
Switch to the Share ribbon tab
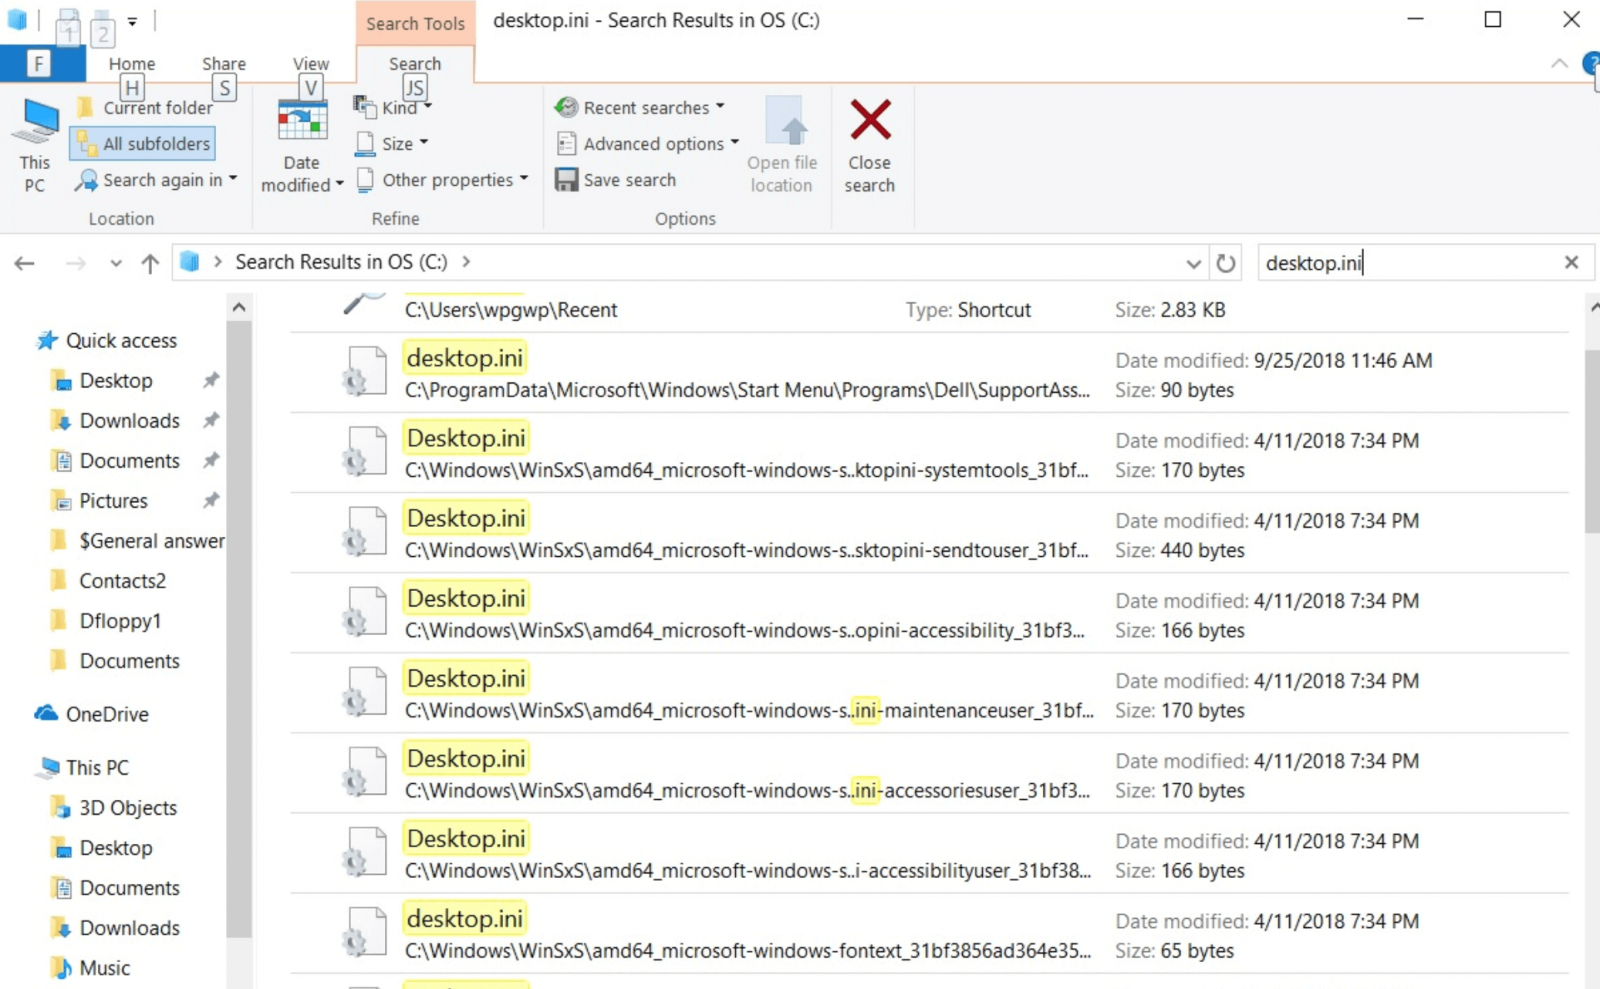click(223, 64)
